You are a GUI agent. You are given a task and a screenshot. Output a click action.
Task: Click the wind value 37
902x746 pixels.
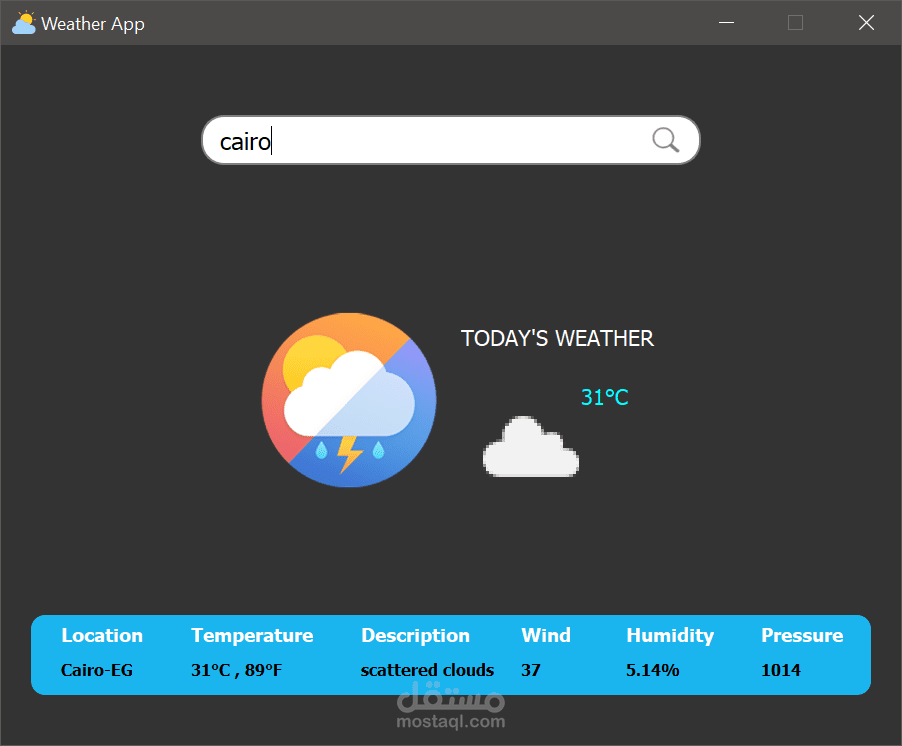531,670
